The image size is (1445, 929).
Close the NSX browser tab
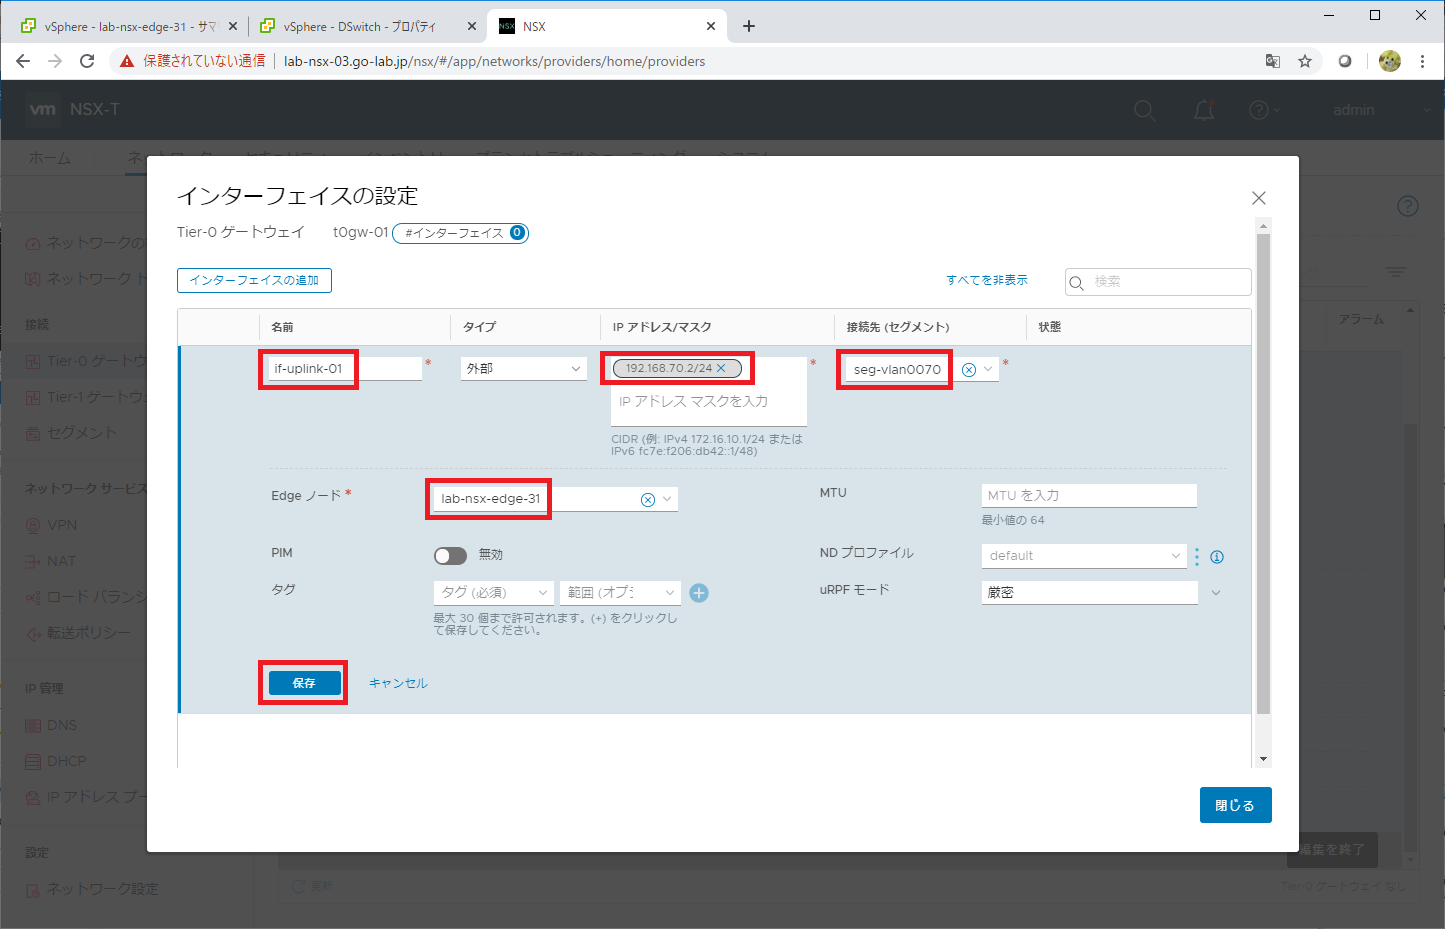coord(711,27)
